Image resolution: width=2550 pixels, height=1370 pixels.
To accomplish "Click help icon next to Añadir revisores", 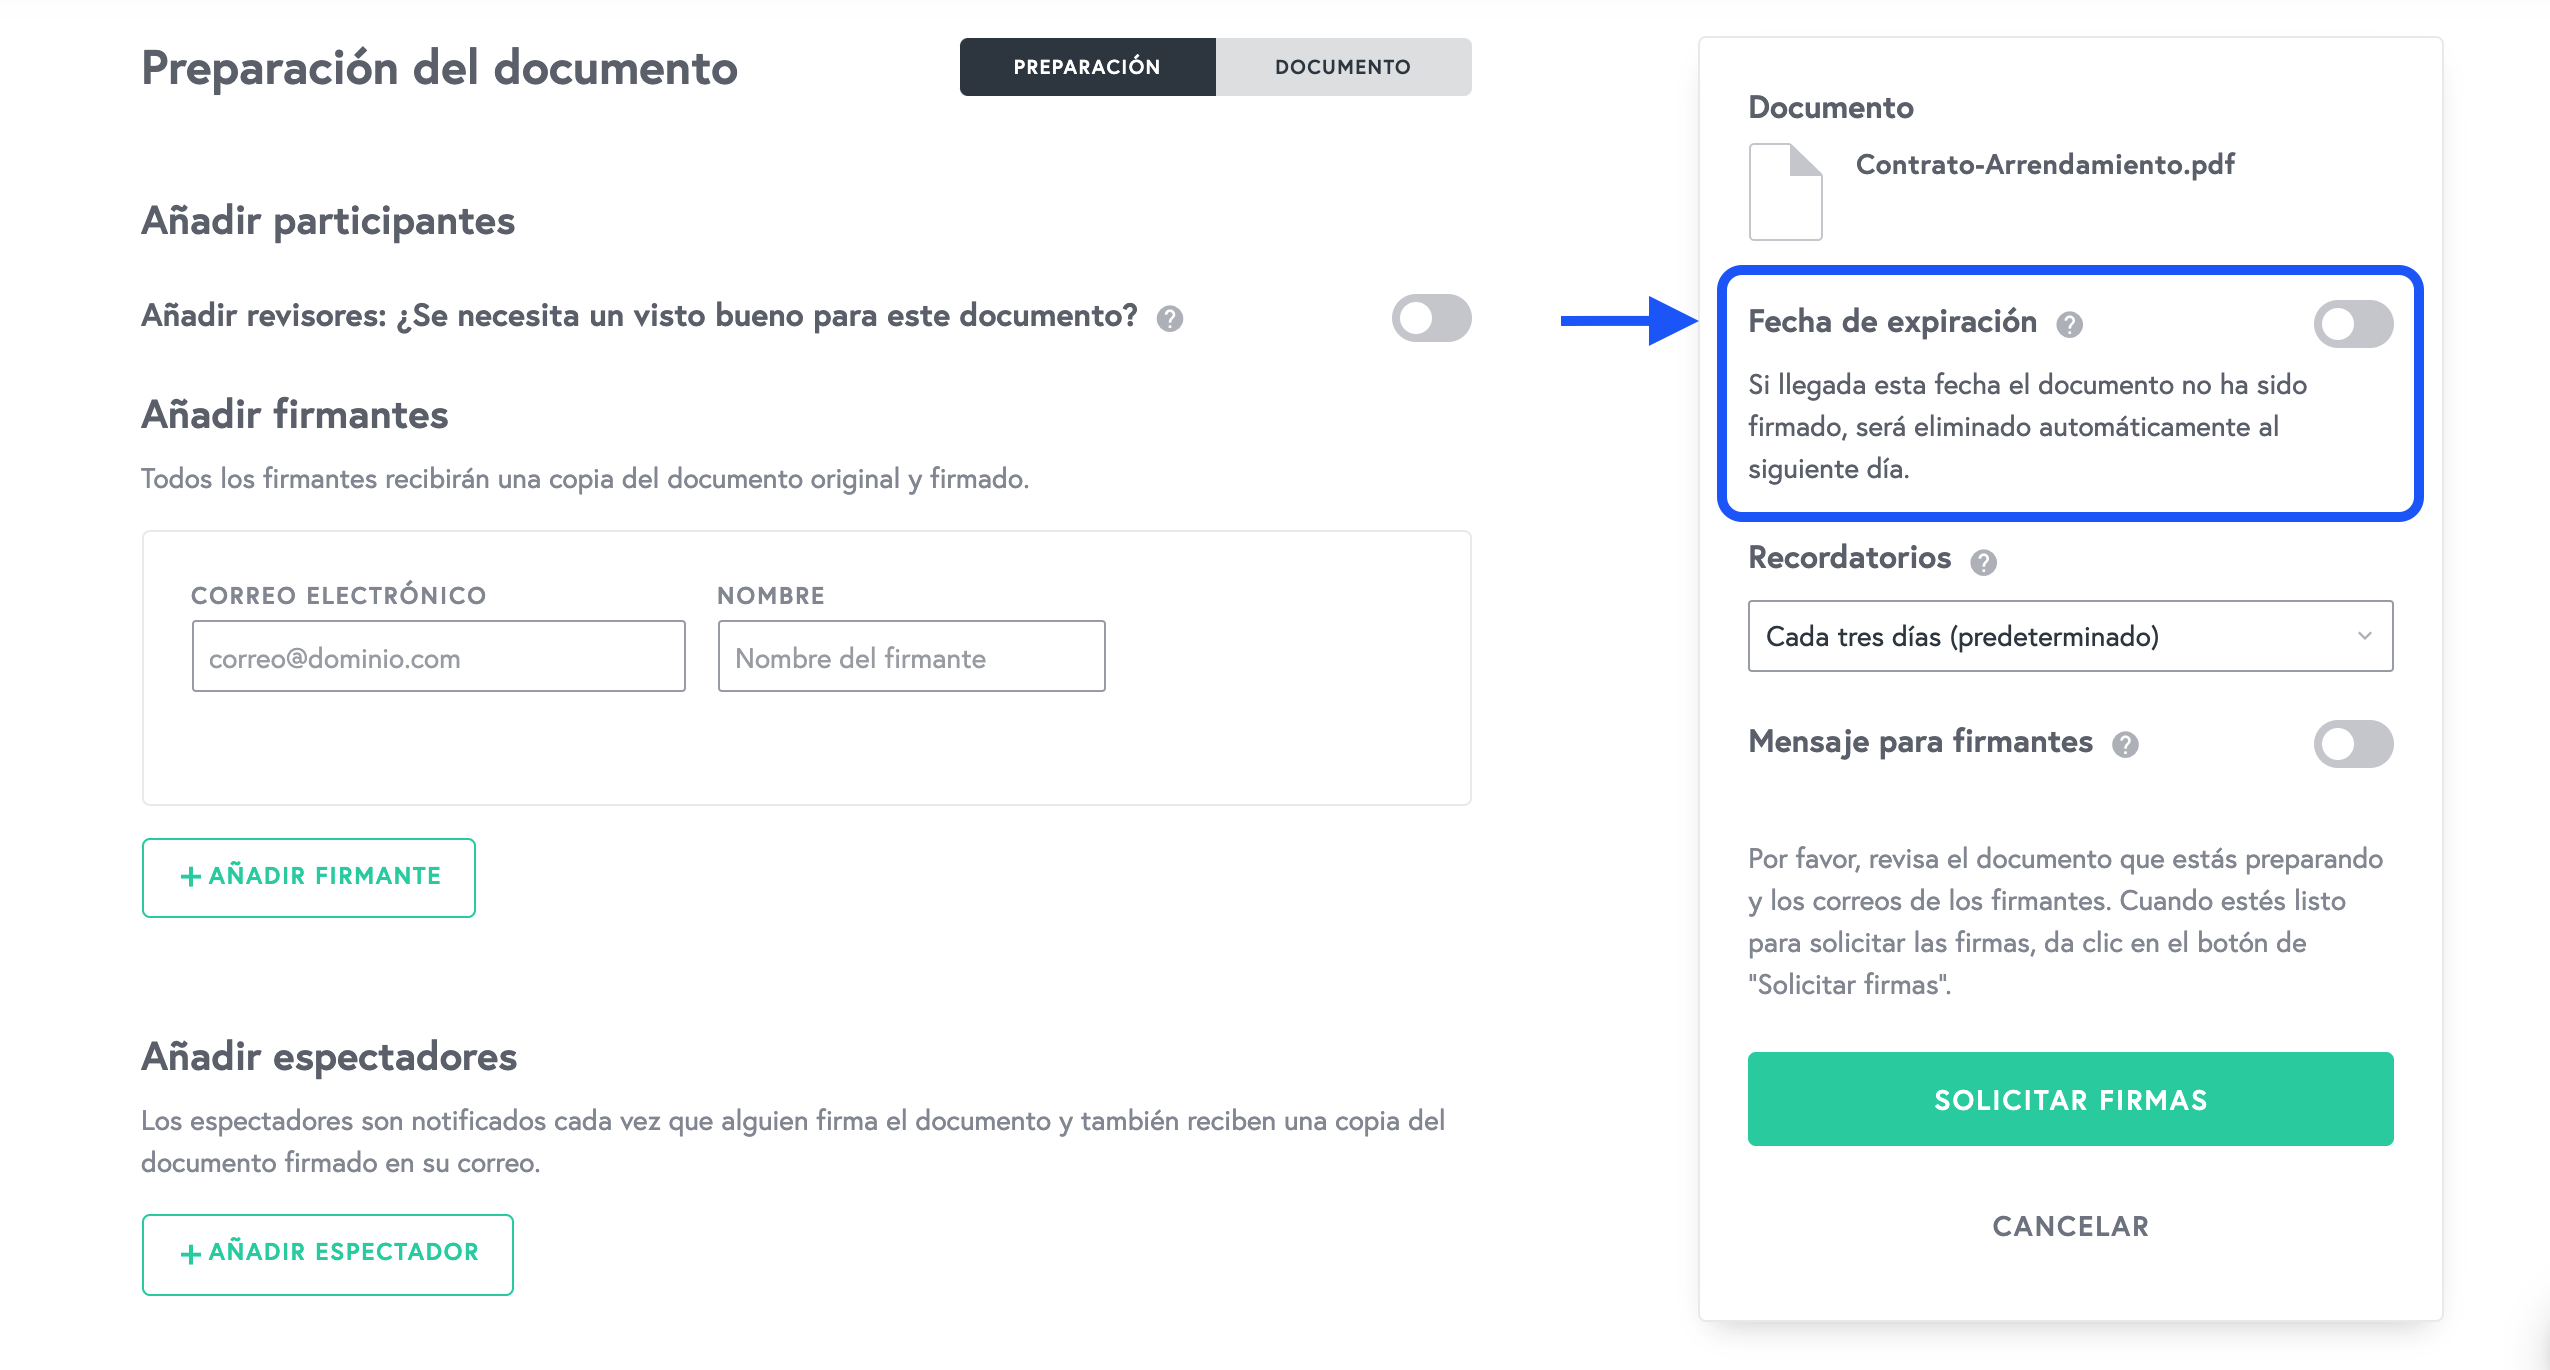I will 1169,319.
